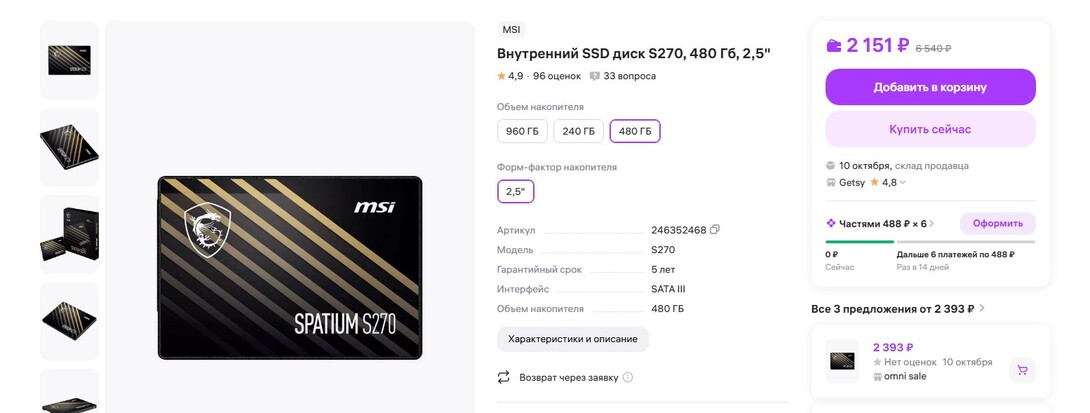Image resolution: width=1090 pixels, height=413 pixels.
Task: Click the 'Частями' installment icon
Action: [x=831, y=223]
